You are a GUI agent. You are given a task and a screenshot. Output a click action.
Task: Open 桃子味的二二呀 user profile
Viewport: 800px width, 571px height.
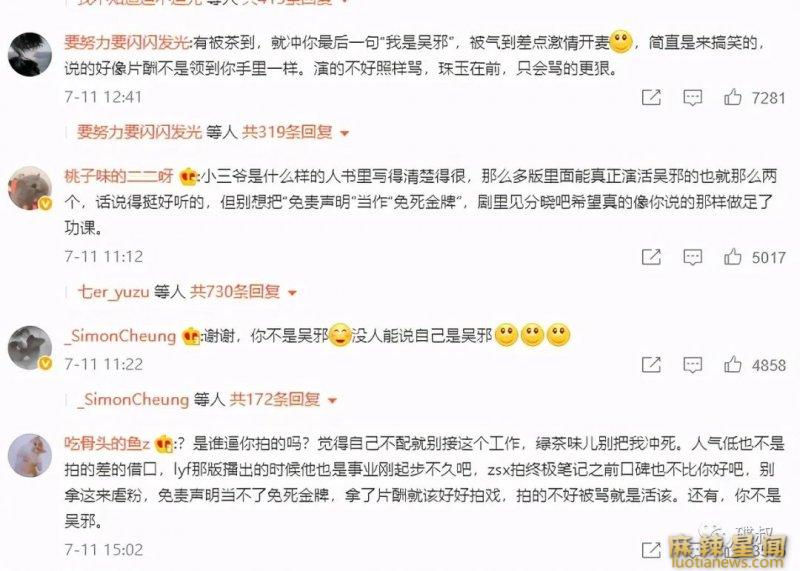tap(119, 176)
